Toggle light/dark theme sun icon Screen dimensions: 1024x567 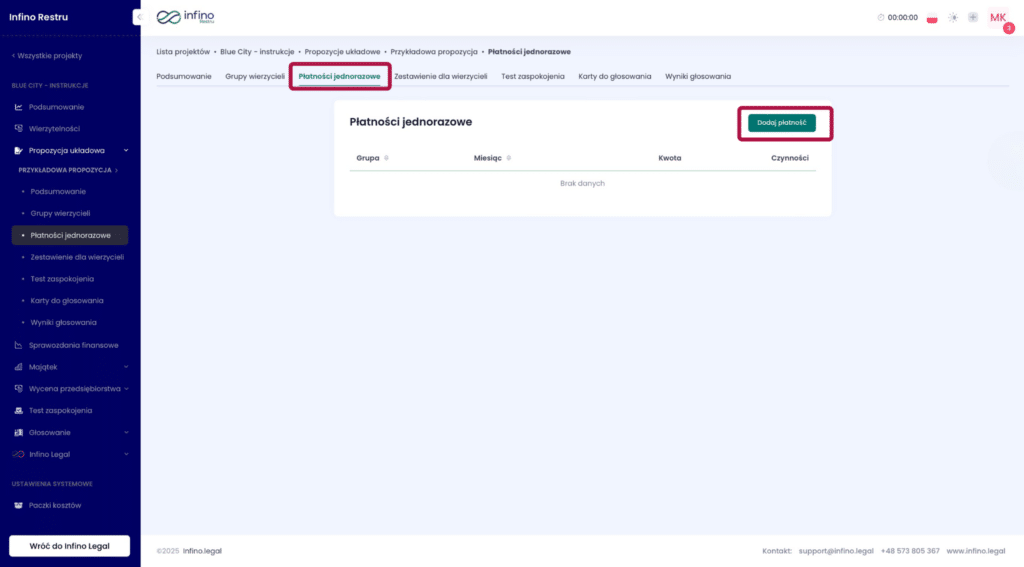[x=953, y=18]
